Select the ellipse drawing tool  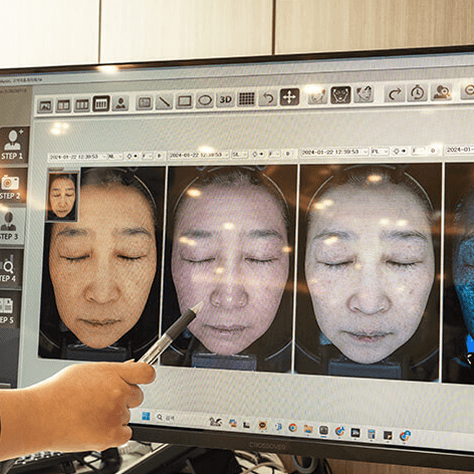(205, 100)
